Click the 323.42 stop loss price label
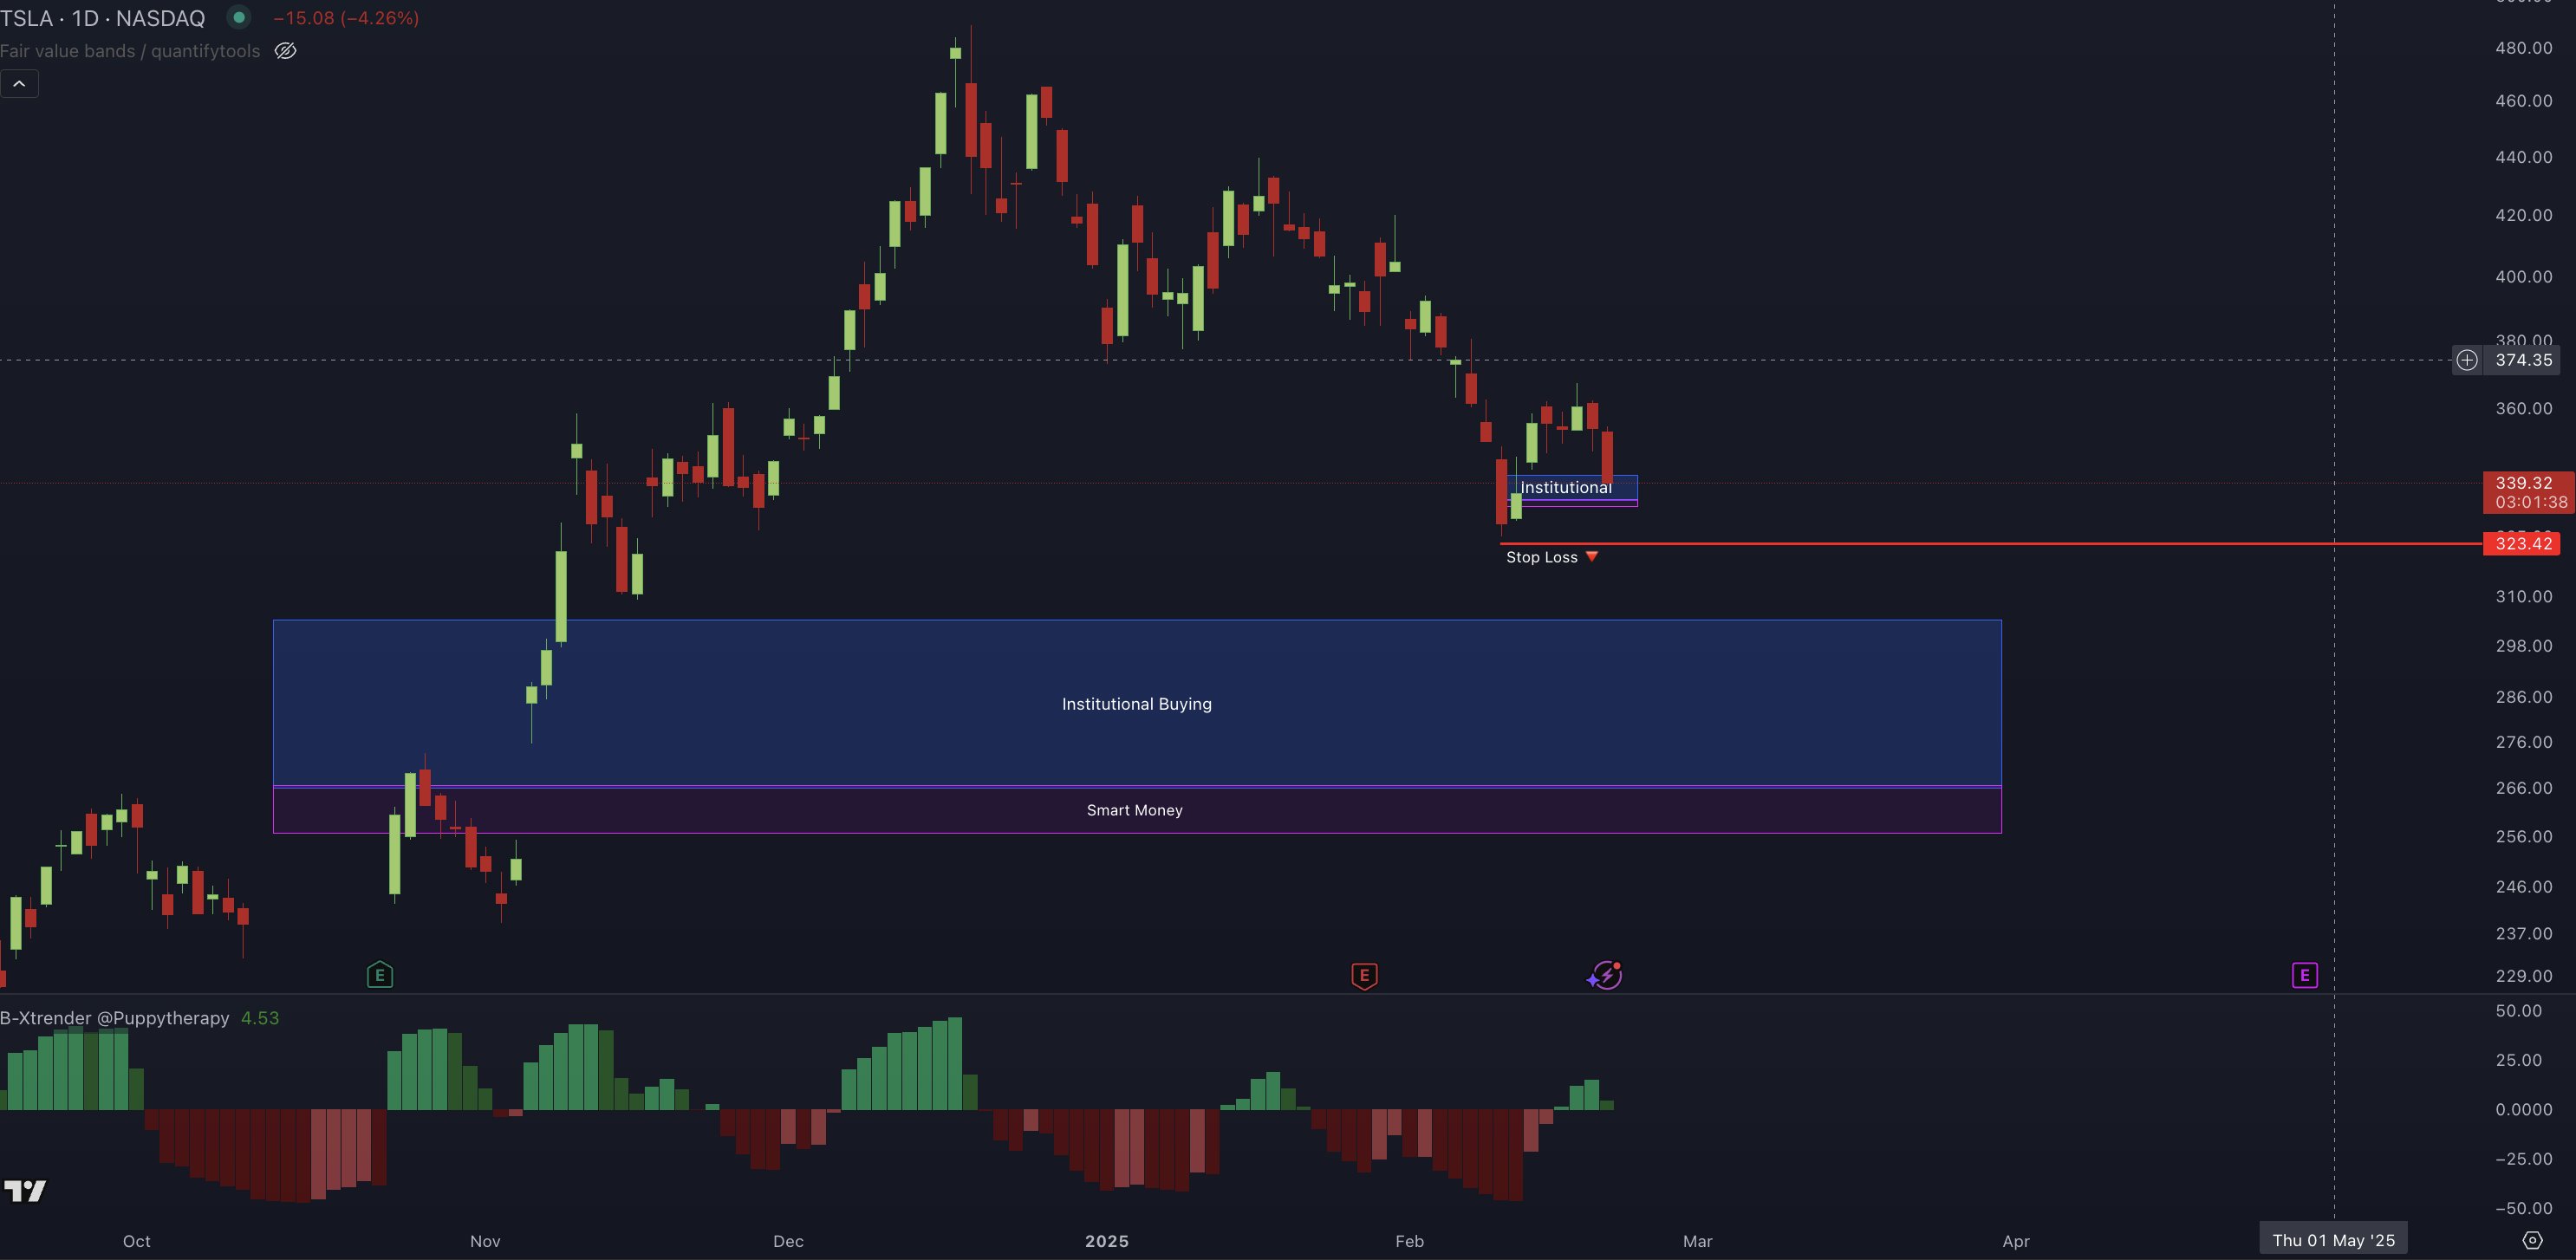Viewport: 2576px width, 1260px height. [x=2523, y=544]
